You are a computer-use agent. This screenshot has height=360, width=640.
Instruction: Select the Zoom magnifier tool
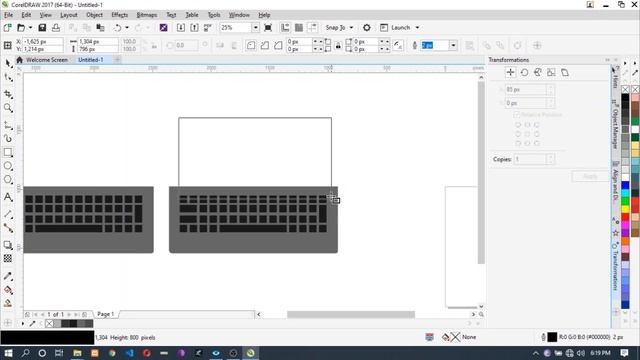8,108
